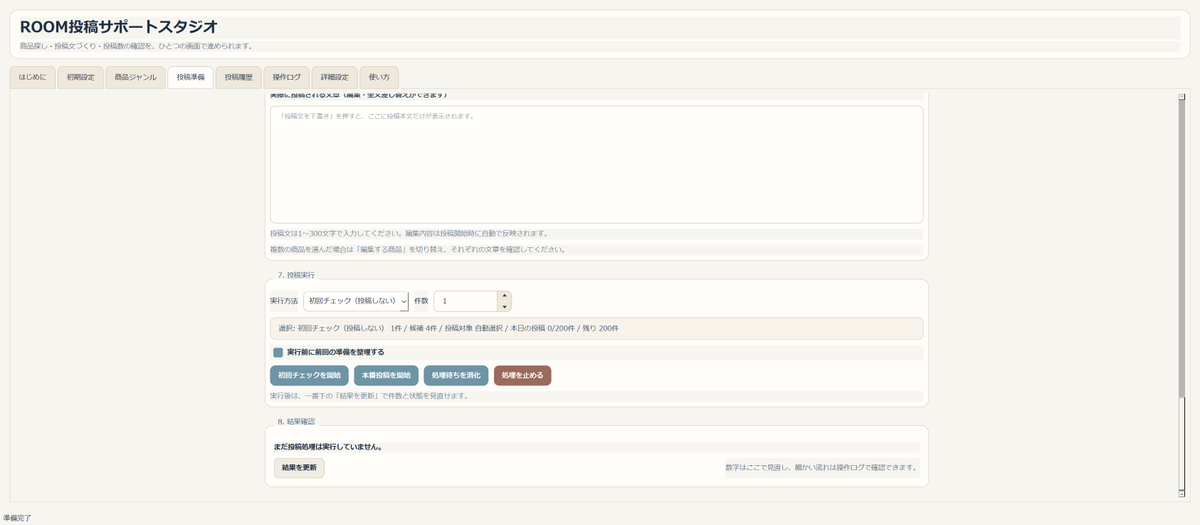Go to the 投稿履歴 tab
This screenshot has width=1200, height=525.
pos(239,77)
